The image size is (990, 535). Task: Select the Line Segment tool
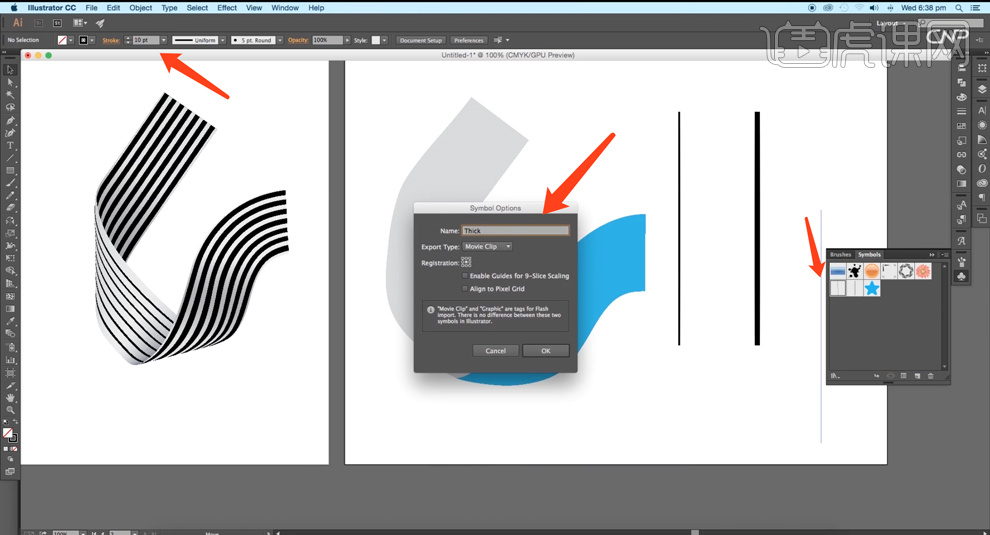pos(10,158)
